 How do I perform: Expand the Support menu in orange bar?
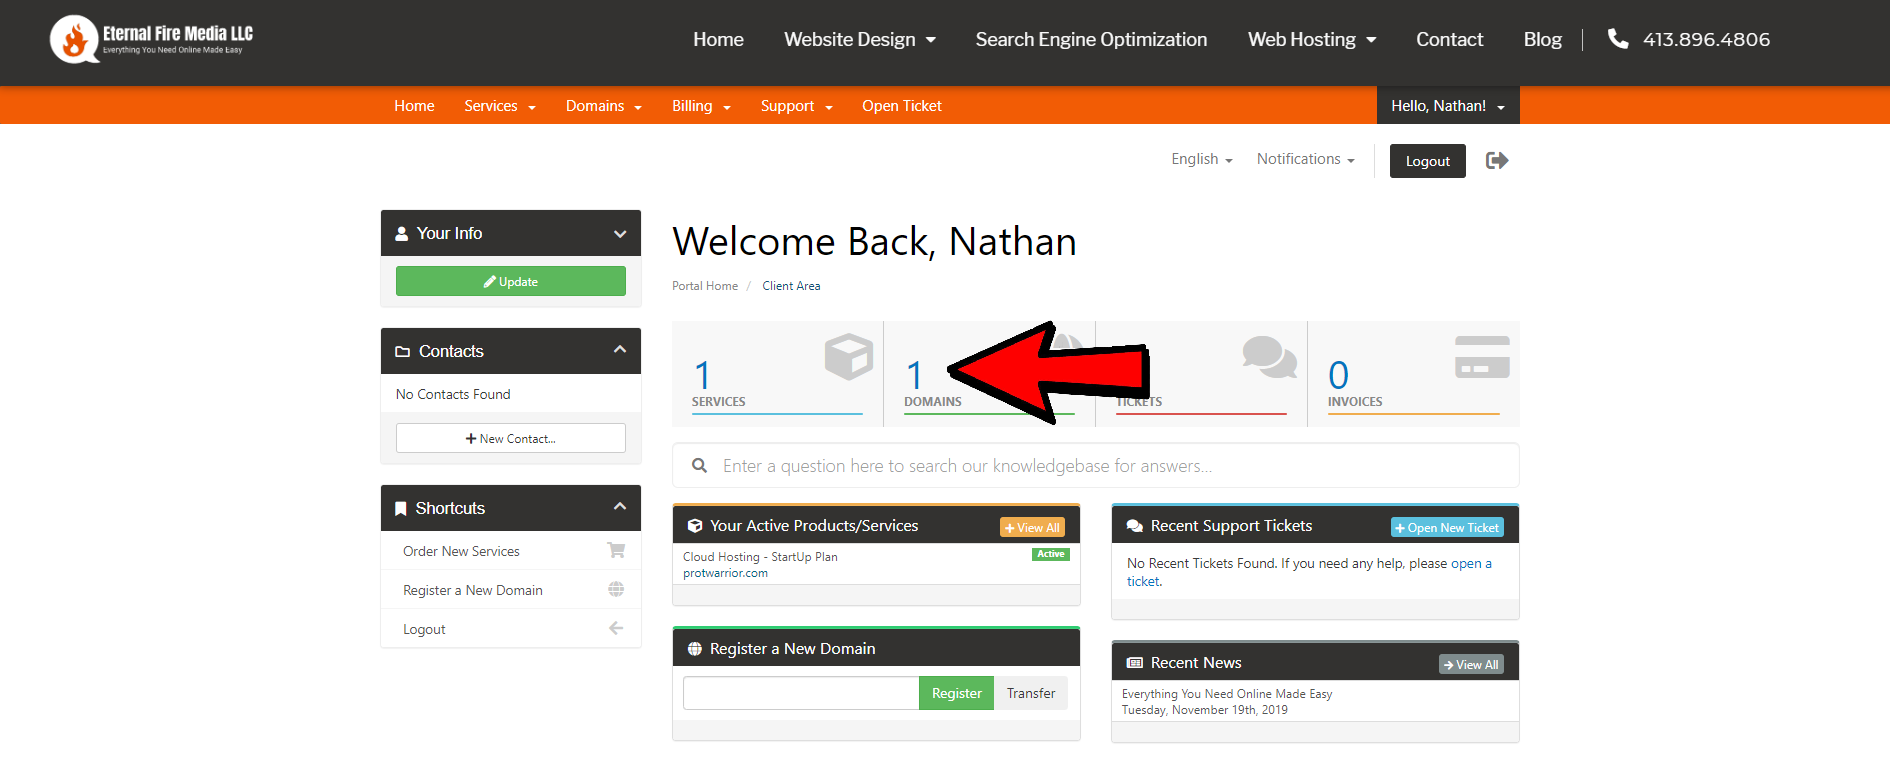[x=797, y=106]
